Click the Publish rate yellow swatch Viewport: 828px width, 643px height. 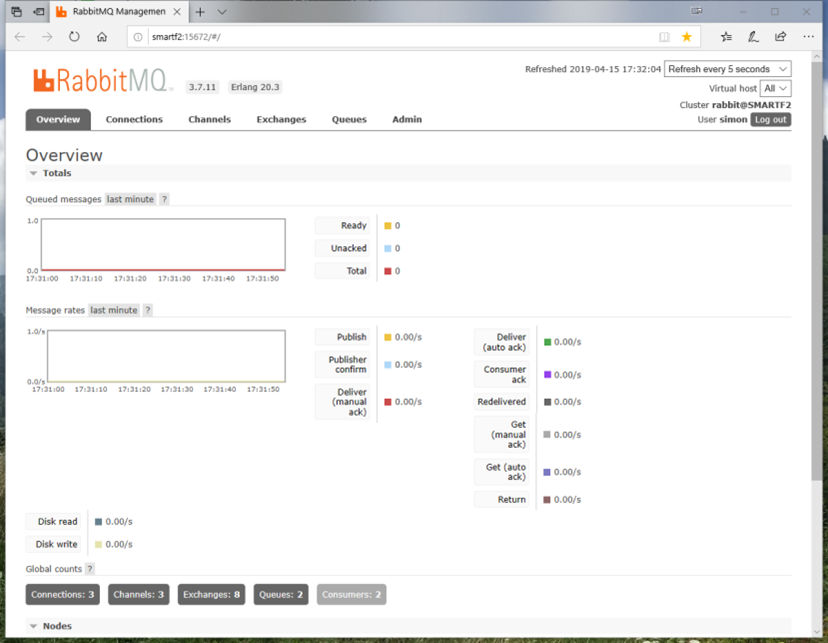click(x=388, y=337)
